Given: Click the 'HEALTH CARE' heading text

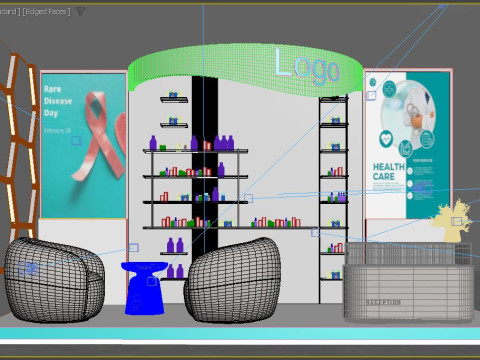Looking at the screenshot, I should pyautogui.click(x=389, y=172).
